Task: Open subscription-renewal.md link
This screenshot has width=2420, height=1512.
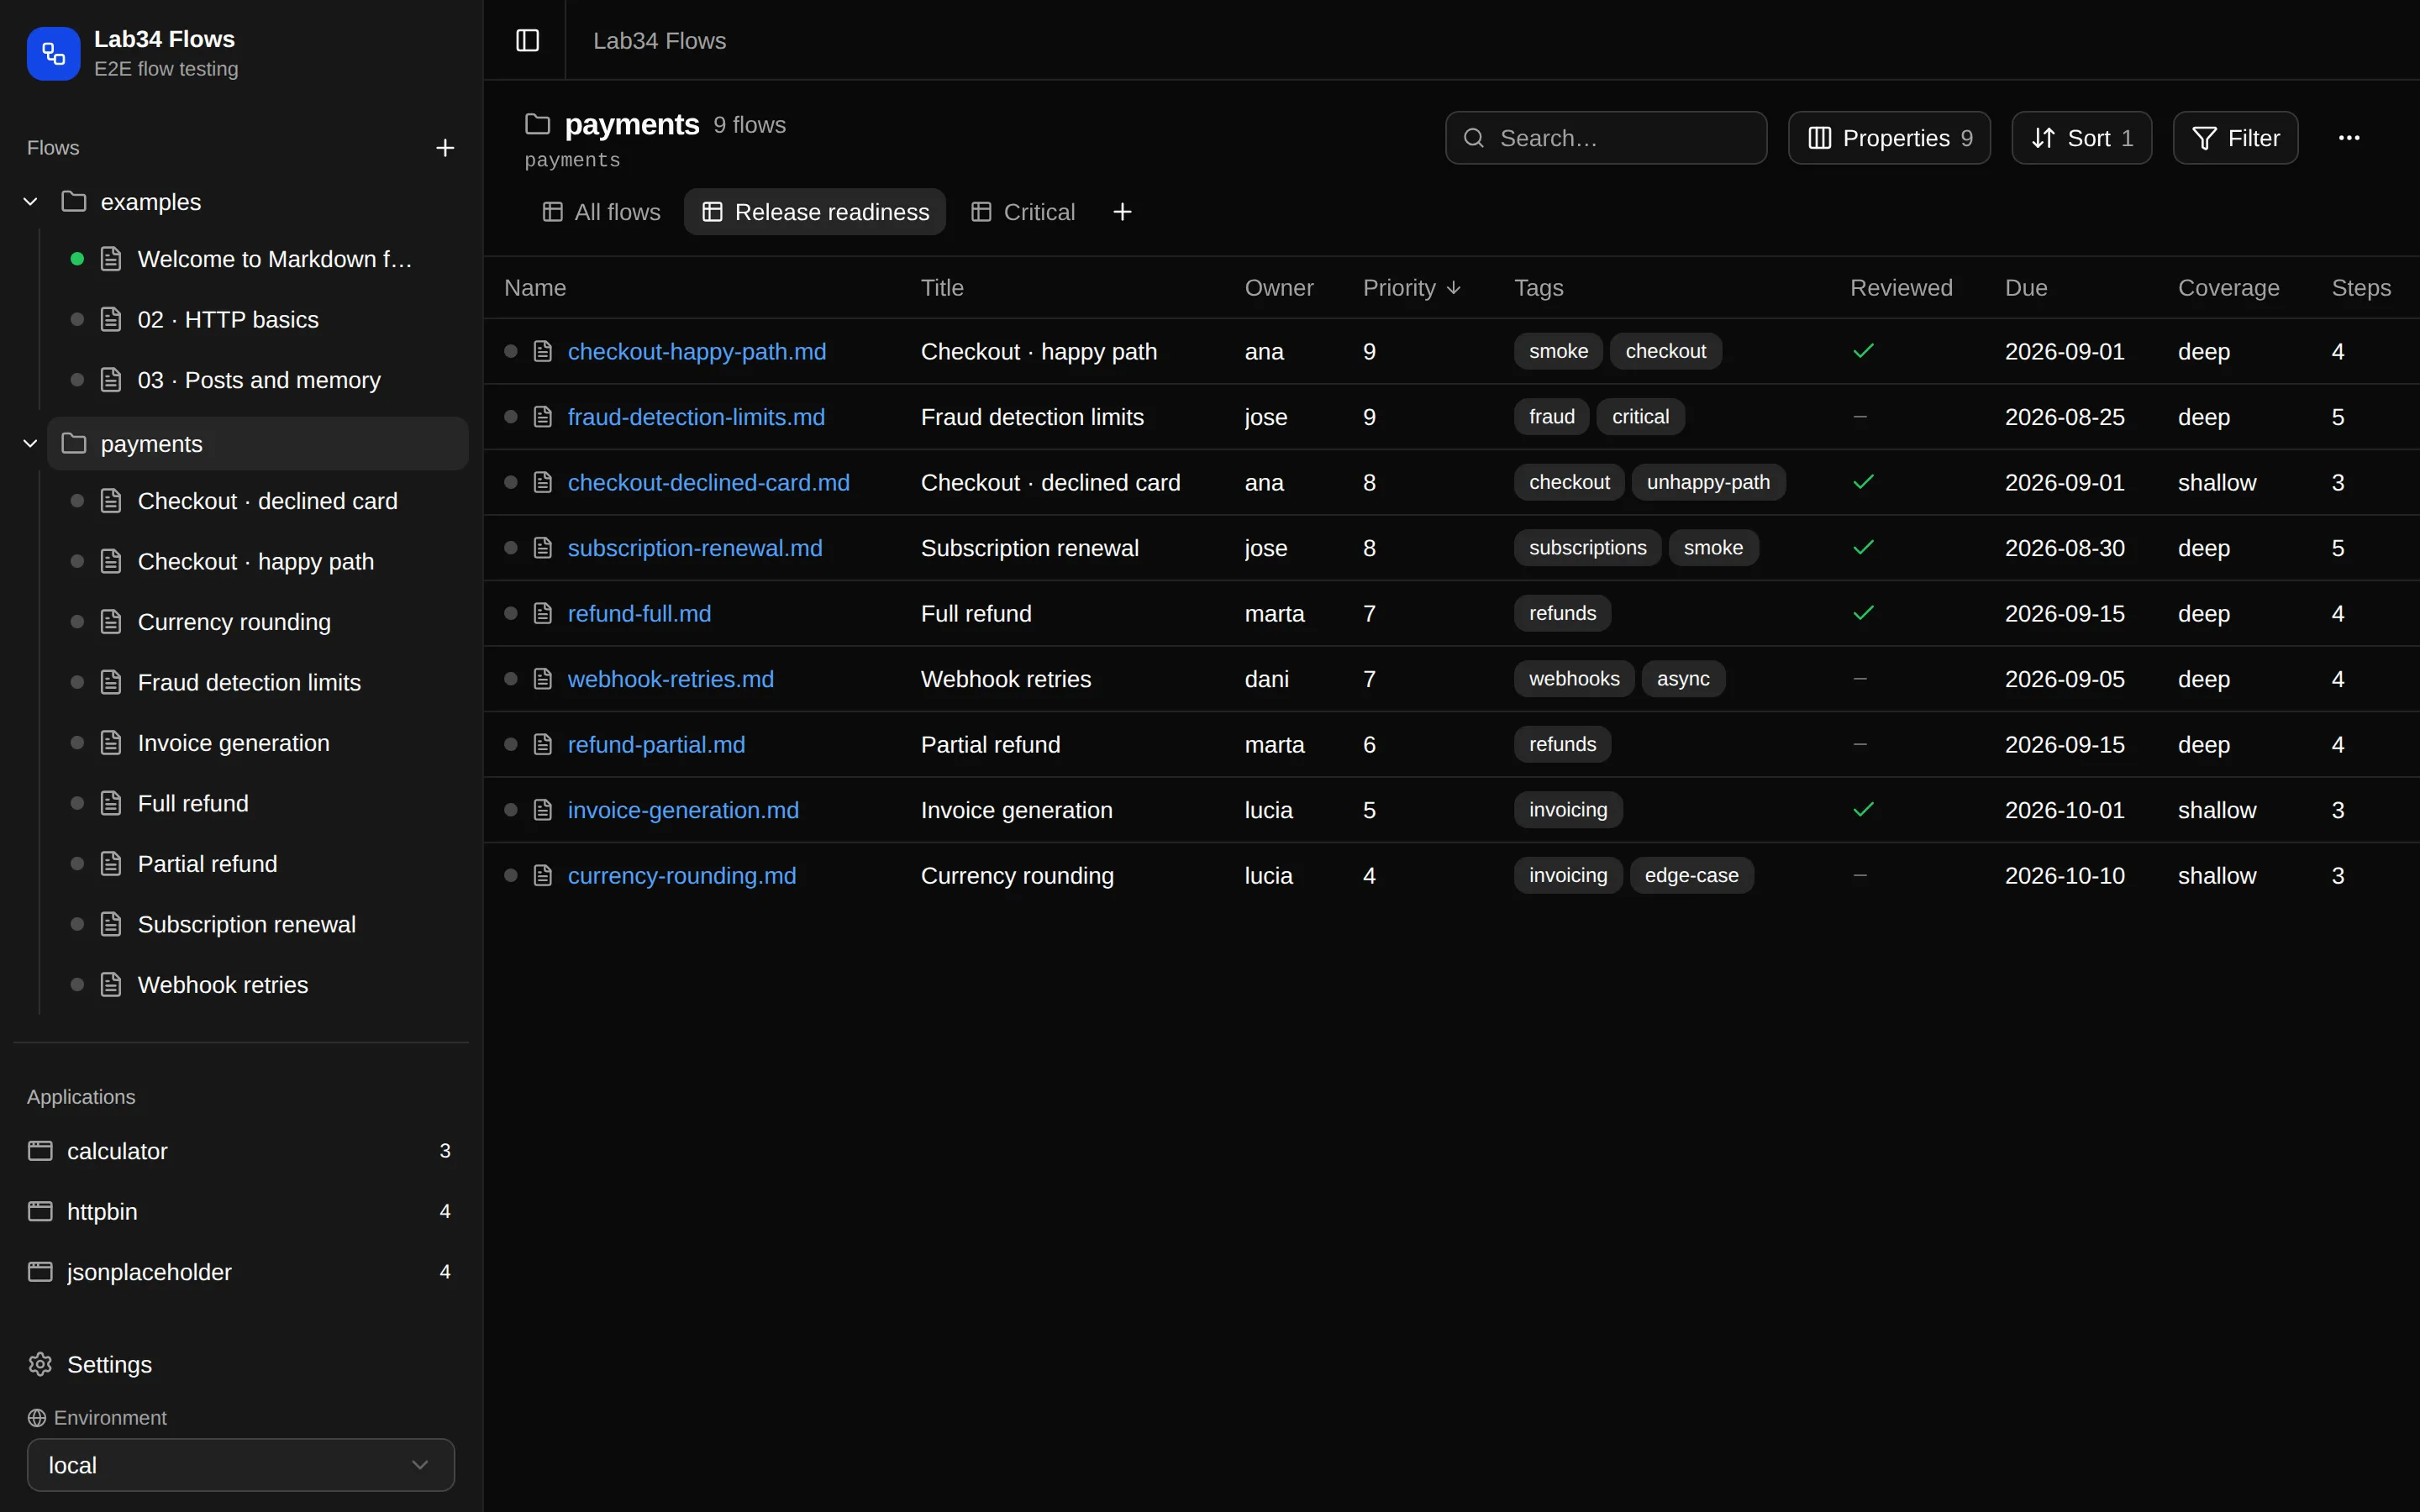Action: click(x=695, y=548)
